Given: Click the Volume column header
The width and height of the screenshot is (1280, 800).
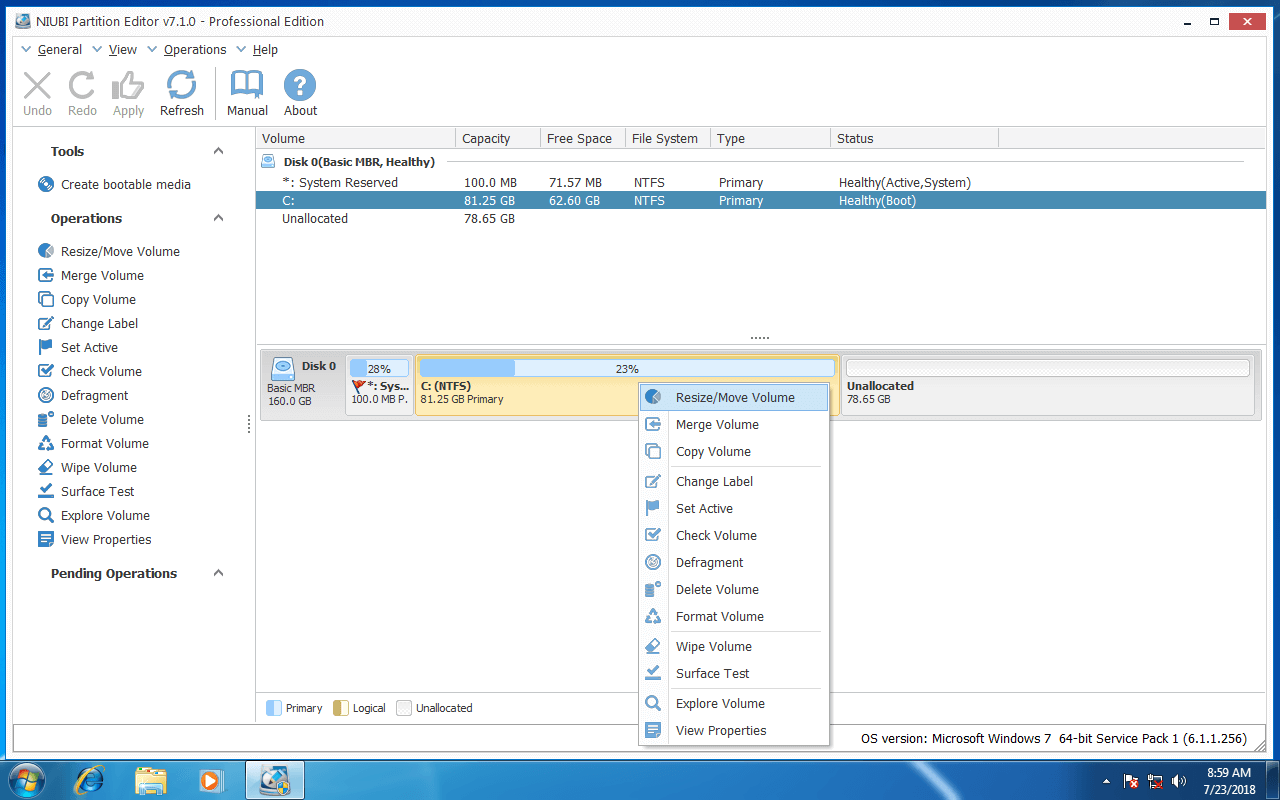Looking at the screenshot, I should click(356, 138).
